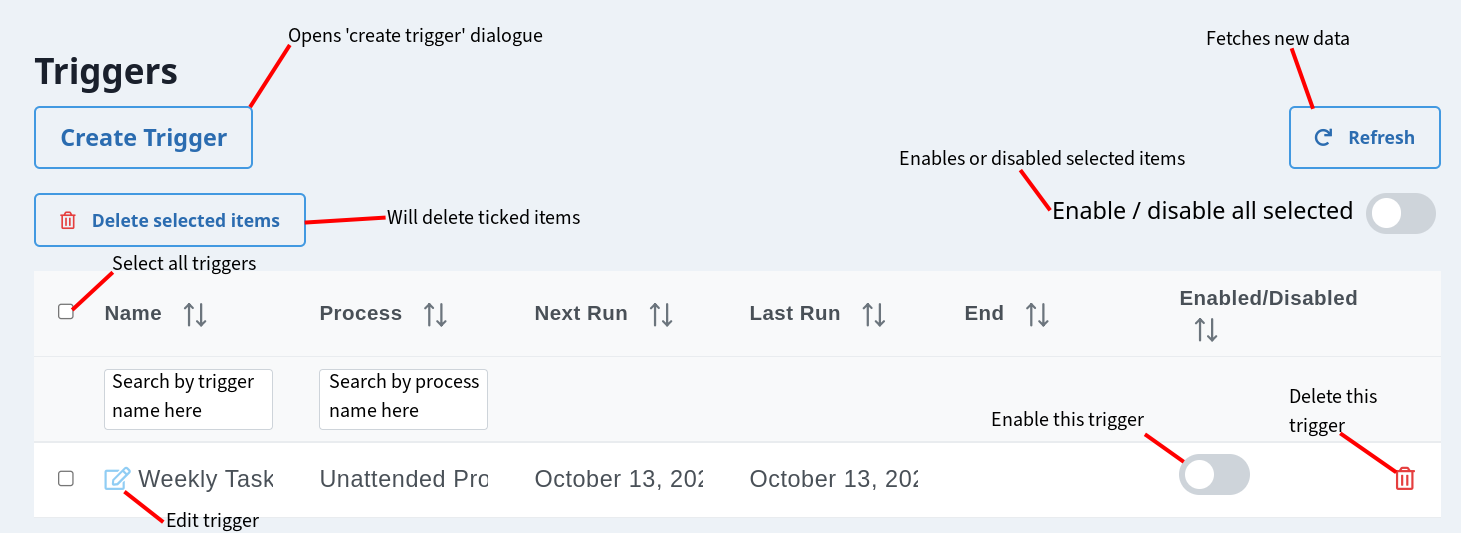Click the edit pencil icon for Weekly Task
1461x533 pixels.
pos(117,479)
